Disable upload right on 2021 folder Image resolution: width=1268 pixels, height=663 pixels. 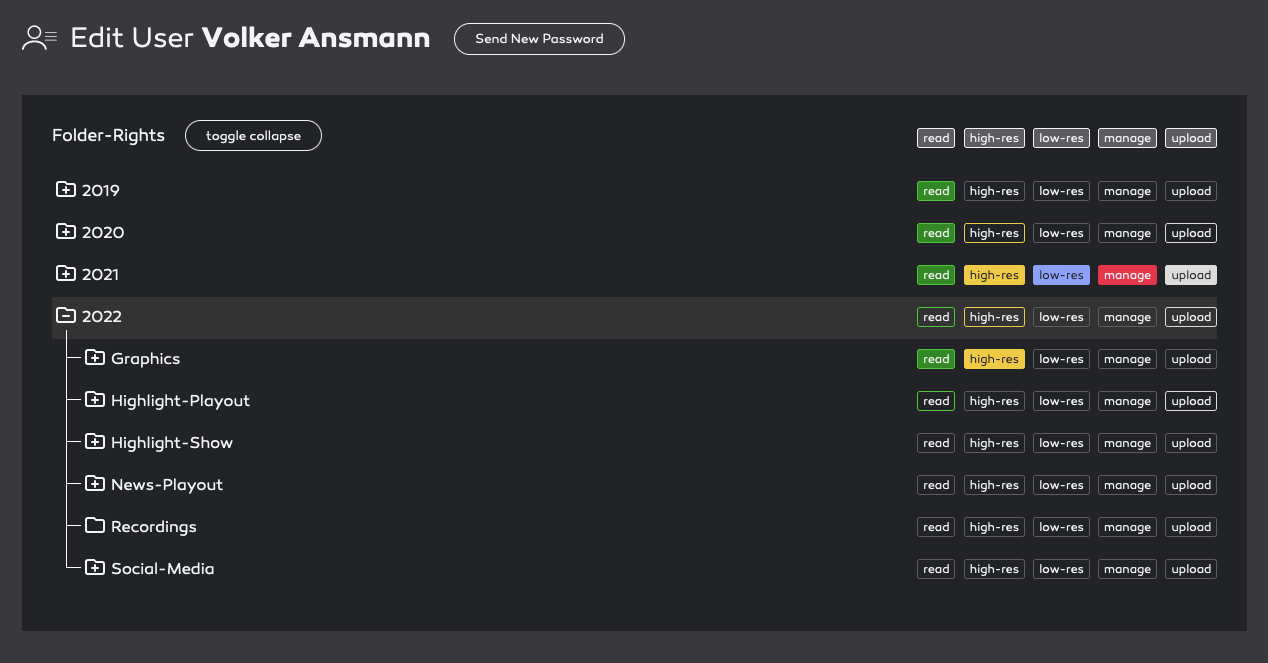coord(1191,275)
